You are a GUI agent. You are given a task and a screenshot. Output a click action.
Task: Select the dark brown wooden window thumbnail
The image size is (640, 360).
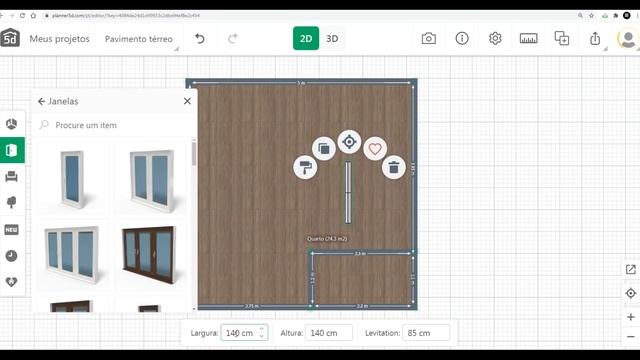click(150, 254)
